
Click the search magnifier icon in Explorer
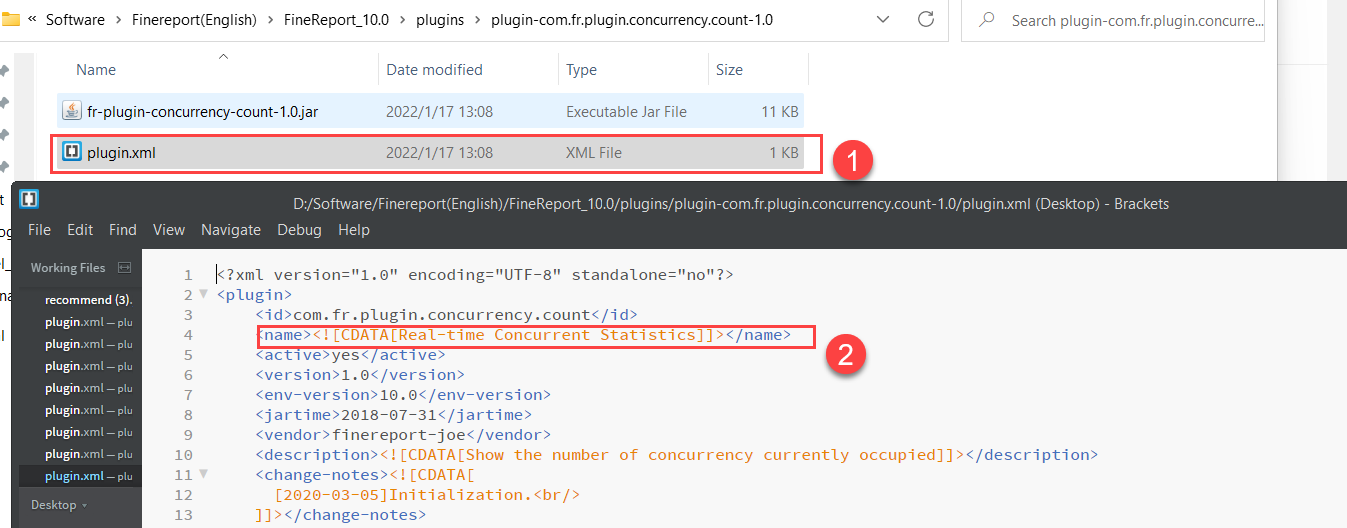[987, 20]
